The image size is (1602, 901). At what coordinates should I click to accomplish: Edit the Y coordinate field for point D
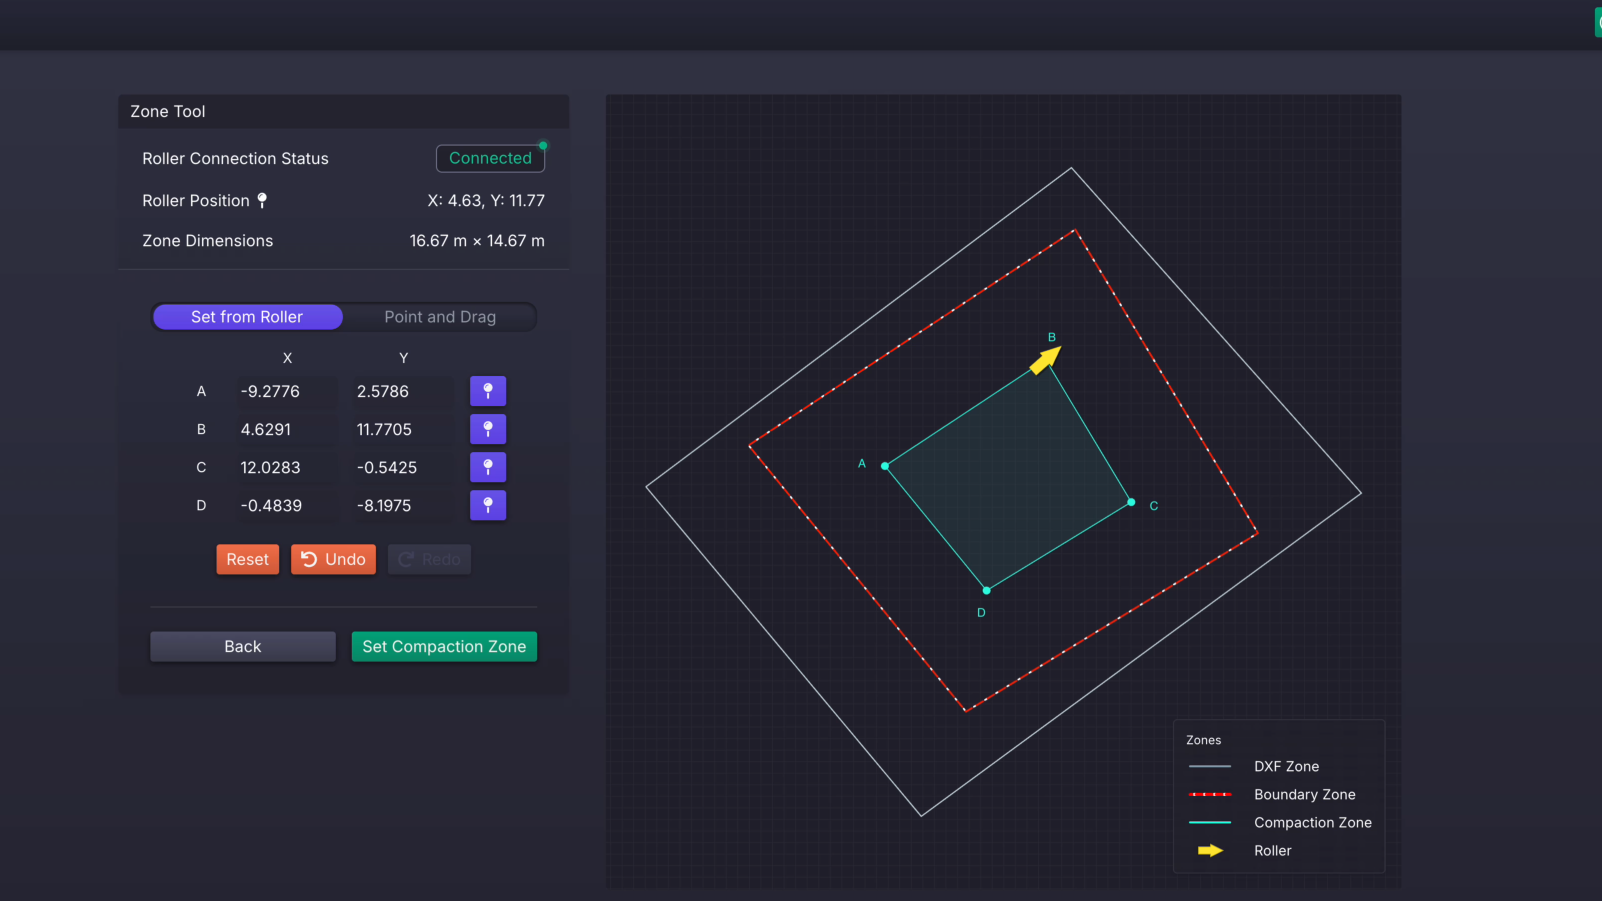tap(401, 505)
